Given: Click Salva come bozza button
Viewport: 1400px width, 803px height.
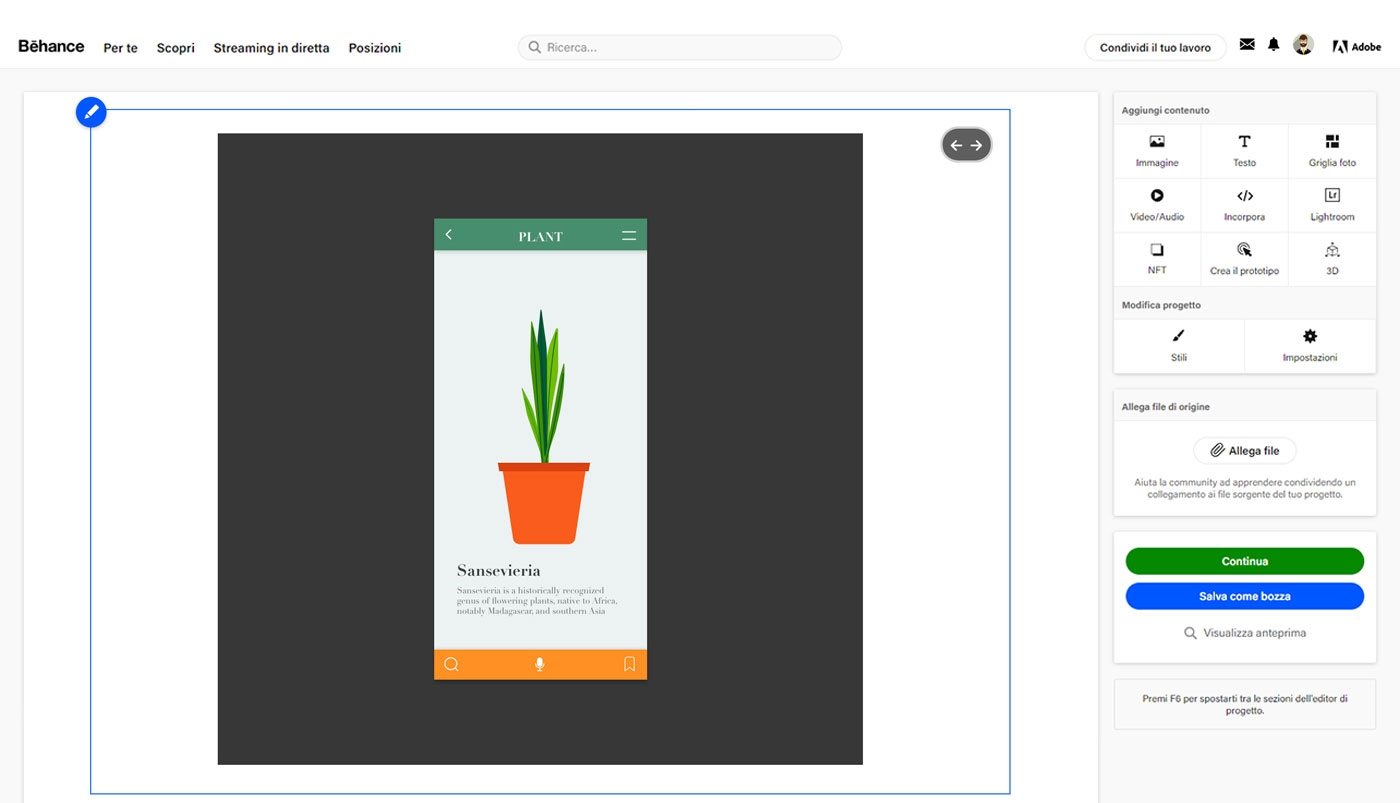Looking at the screenshot, I should point(1244,596).
